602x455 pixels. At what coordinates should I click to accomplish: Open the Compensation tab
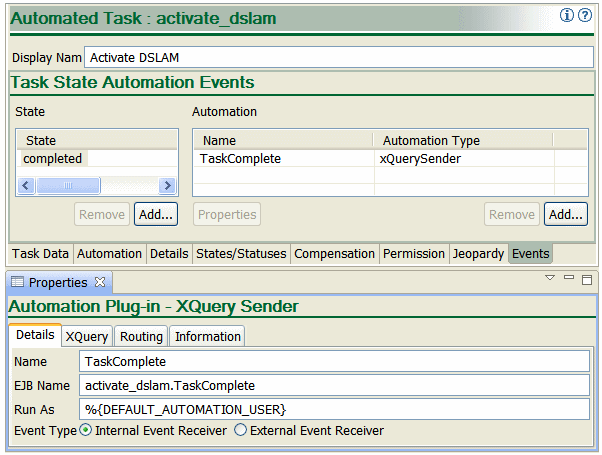tap(334, 254)
